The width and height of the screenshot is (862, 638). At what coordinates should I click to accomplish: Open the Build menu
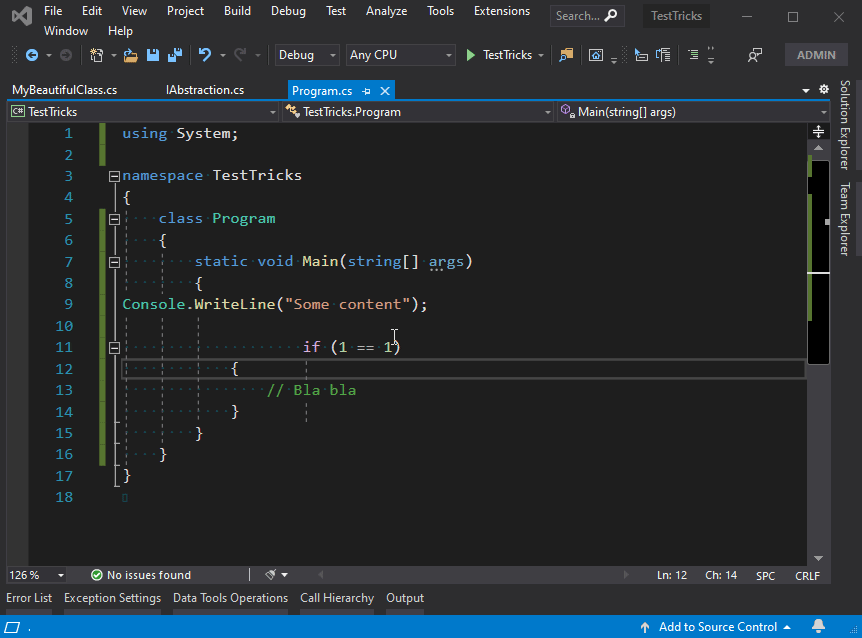pyautogui.click(x=237, y=11)
